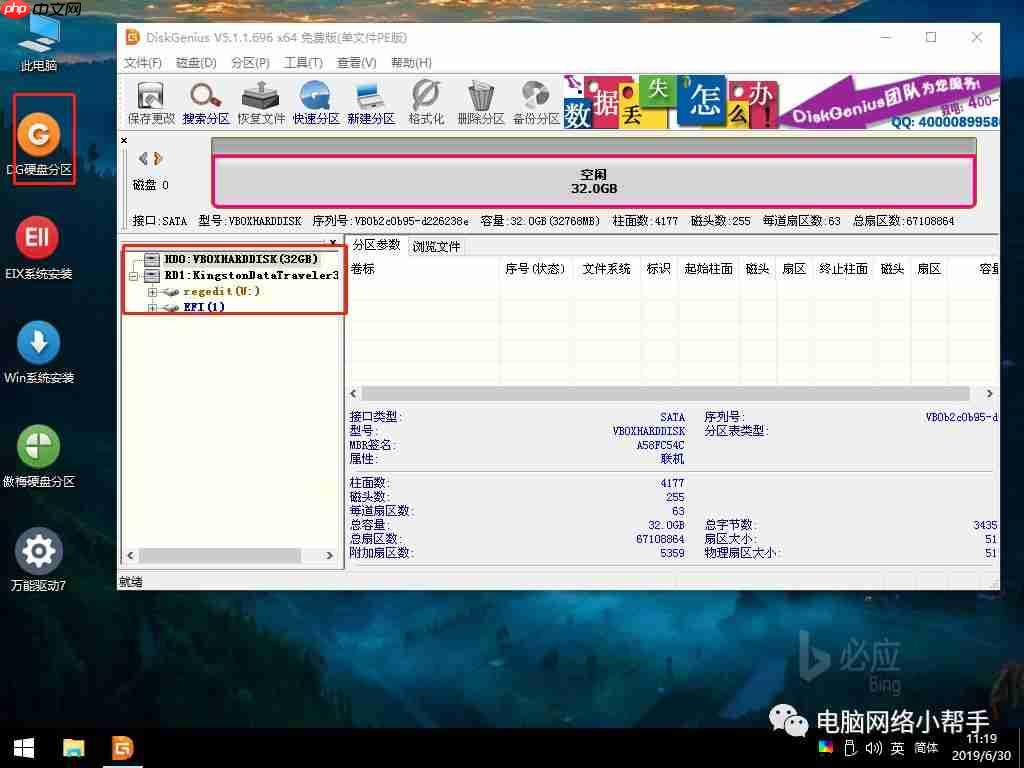Viewport: 1024px width, 768px height.
Task: Click the 备份分区 (Backup Partition) icon
Action: (534, 100)
